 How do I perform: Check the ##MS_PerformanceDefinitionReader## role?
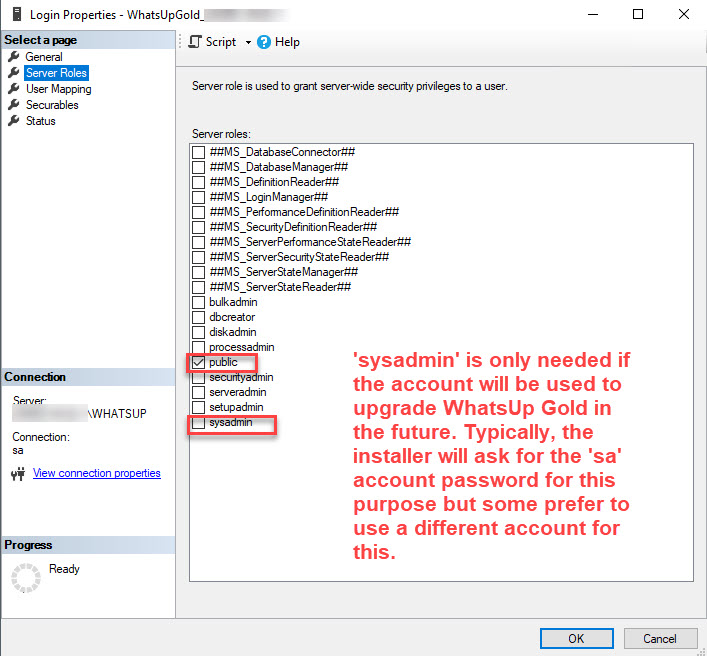click(x=198, y=212)
